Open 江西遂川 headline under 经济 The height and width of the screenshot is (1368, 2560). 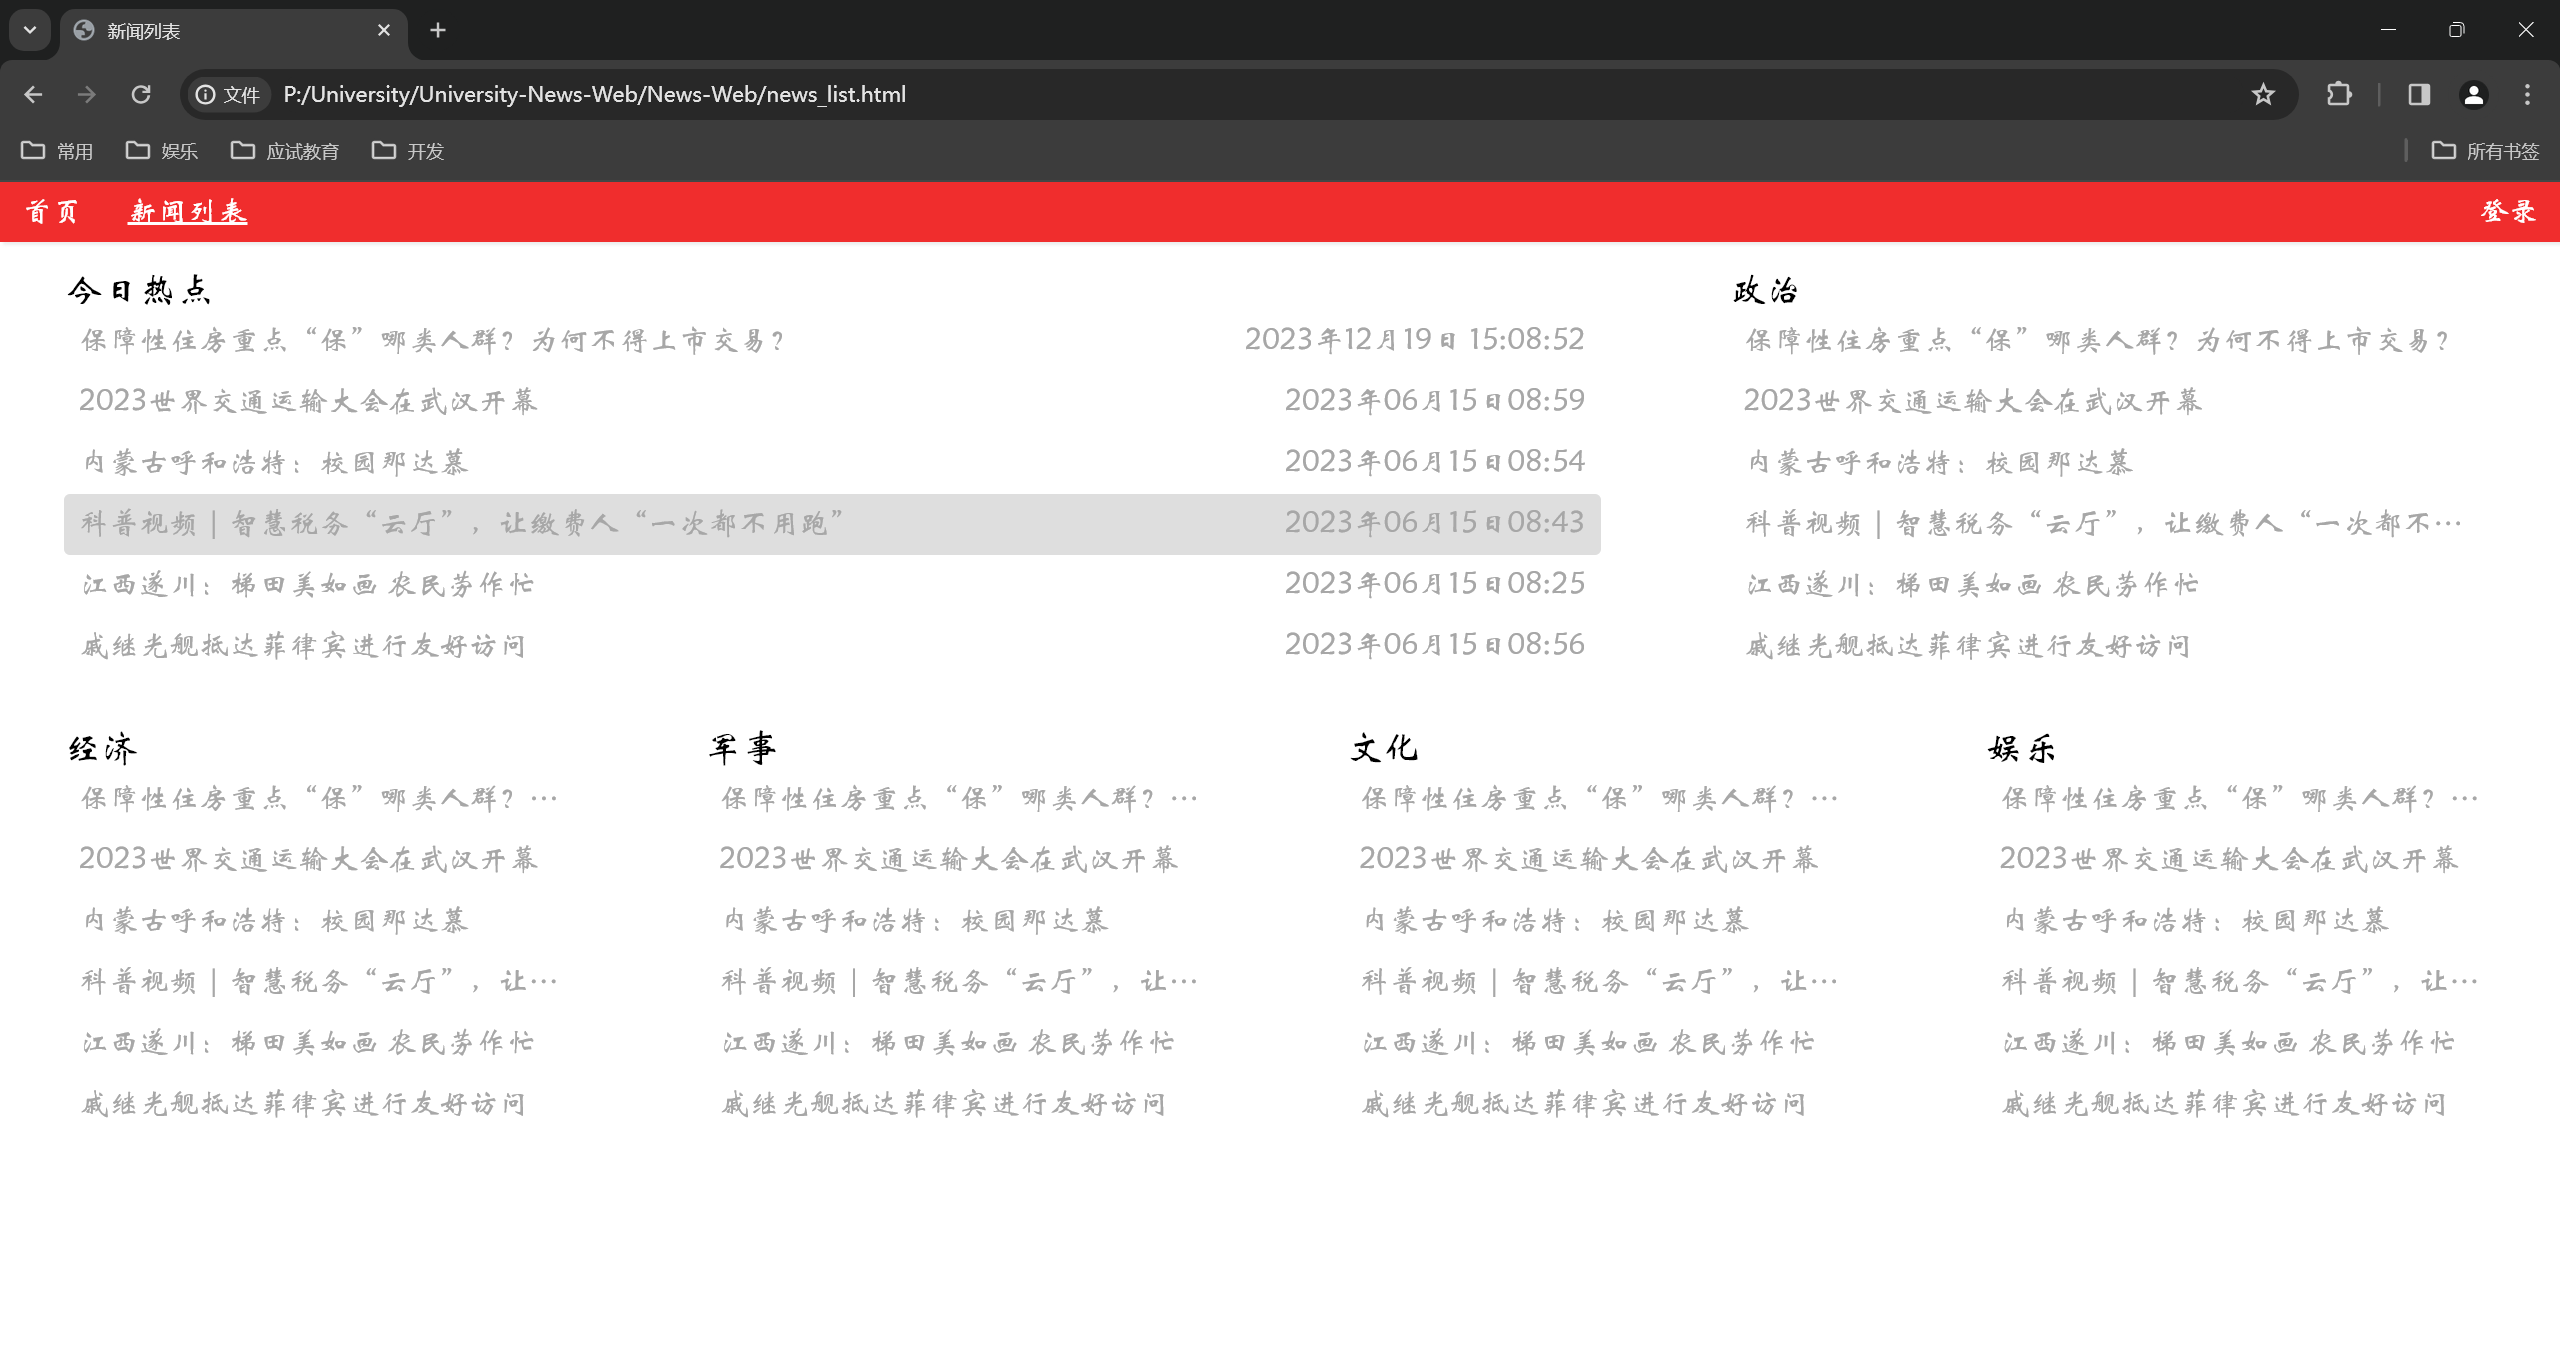click(x=308, y=1042)
